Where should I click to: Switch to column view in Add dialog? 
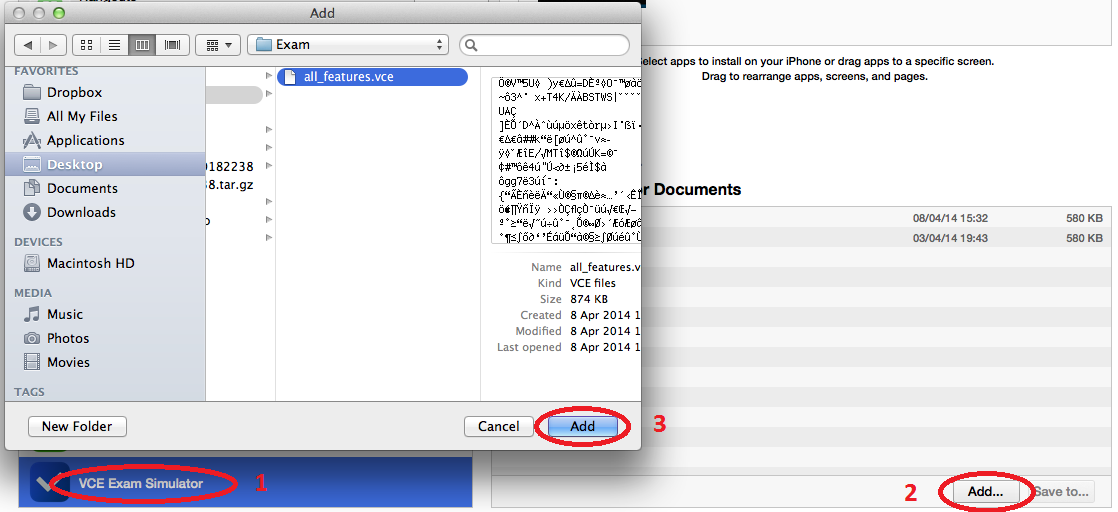pos(142,45)
